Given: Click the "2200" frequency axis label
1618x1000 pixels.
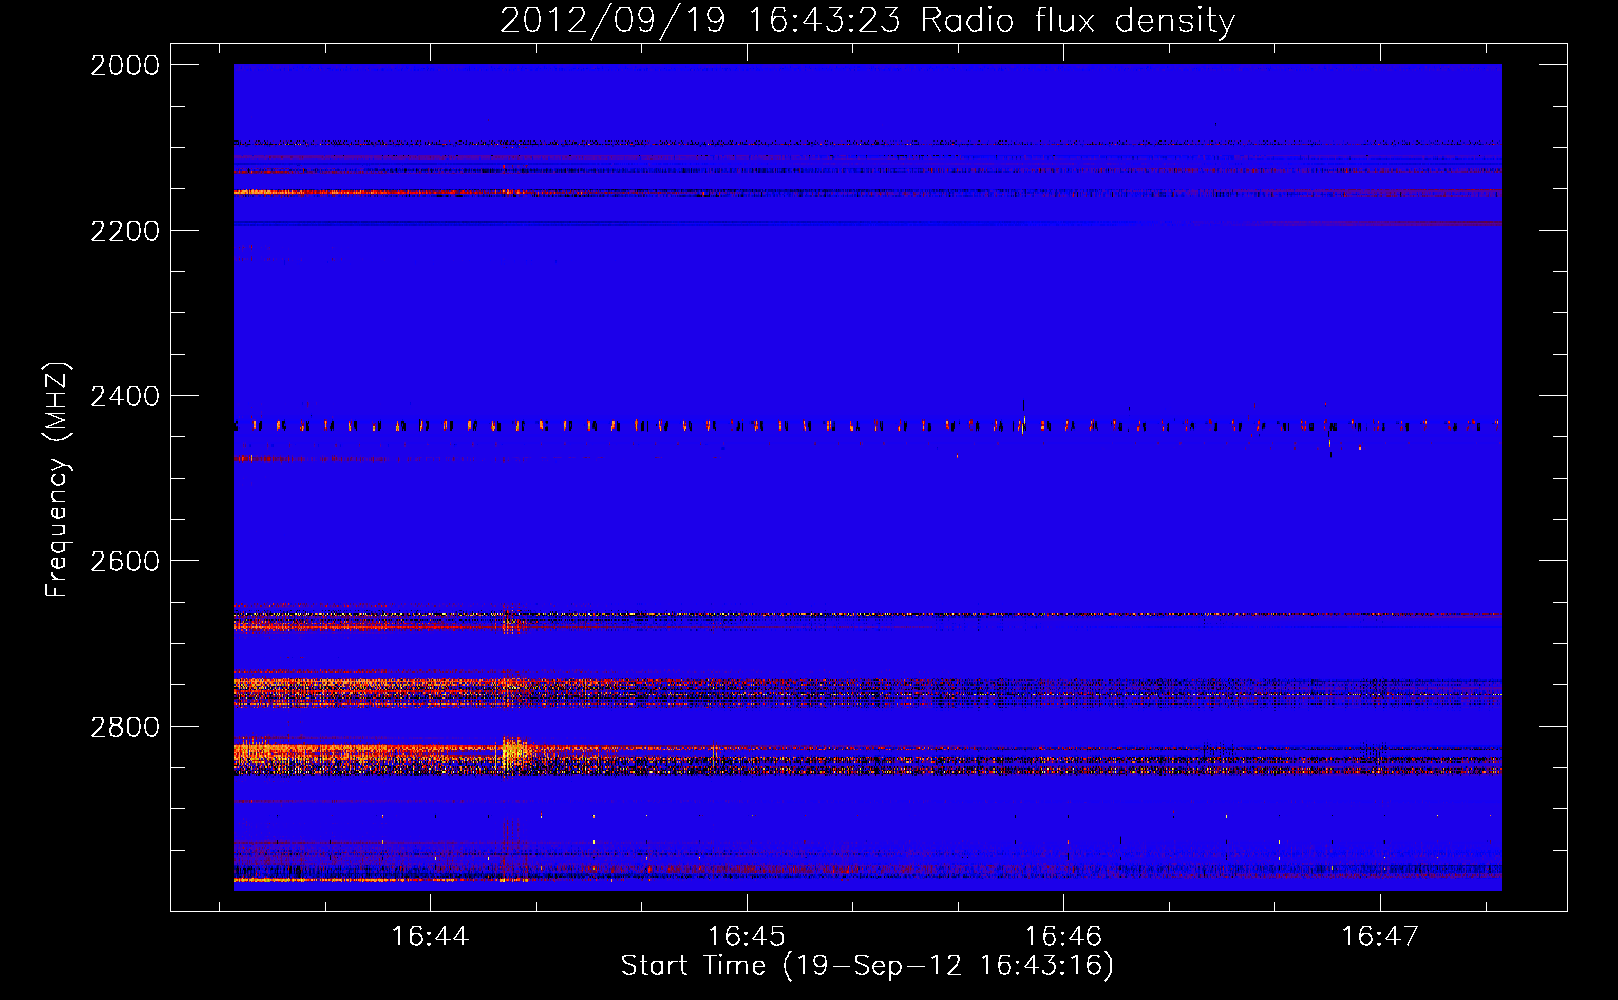Looking at the screenshot, I should click(x=124, y=231).
